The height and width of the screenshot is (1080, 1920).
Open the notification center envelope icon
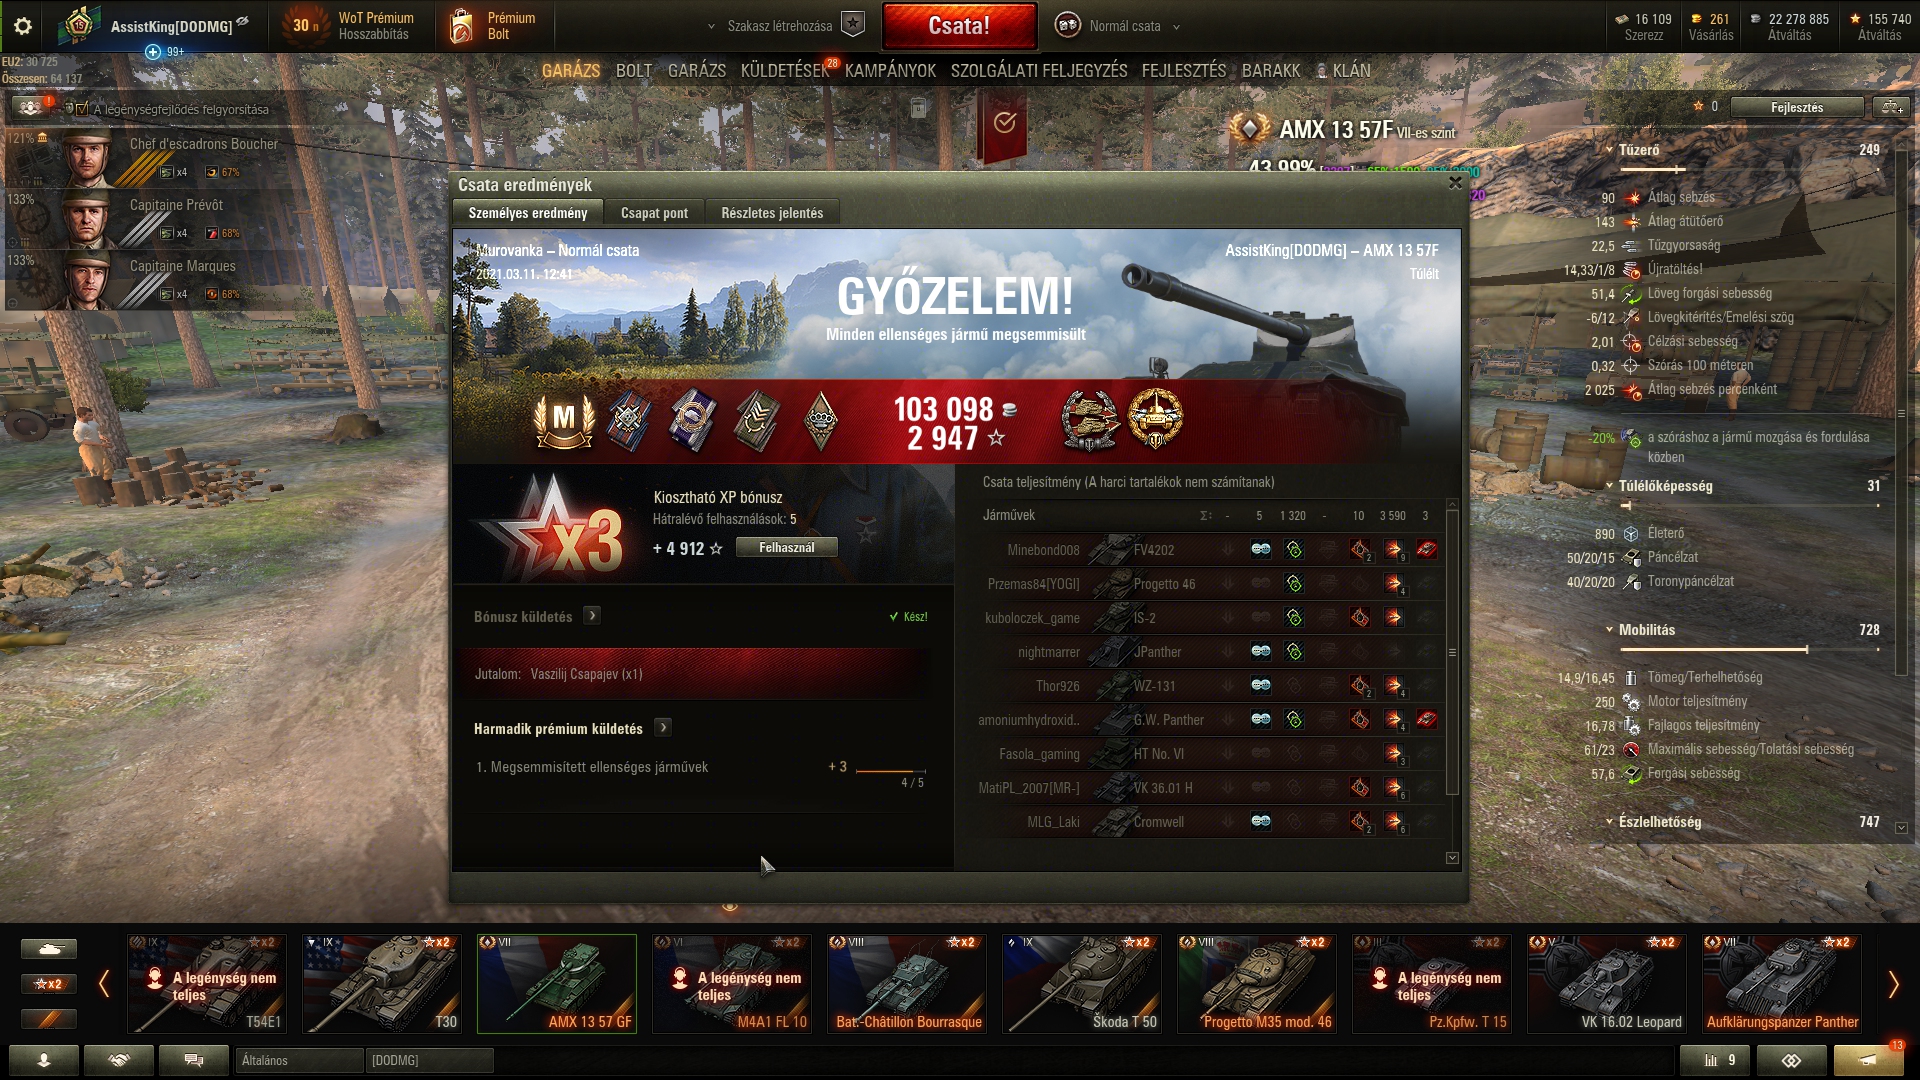click(1867, 1060)
